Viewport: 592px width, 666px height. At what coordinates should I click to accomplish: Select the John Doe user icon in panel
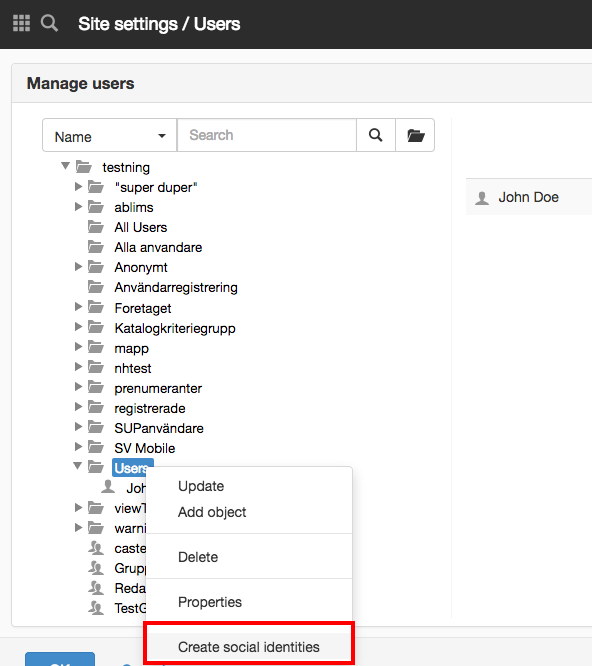[x=482, y=198]
